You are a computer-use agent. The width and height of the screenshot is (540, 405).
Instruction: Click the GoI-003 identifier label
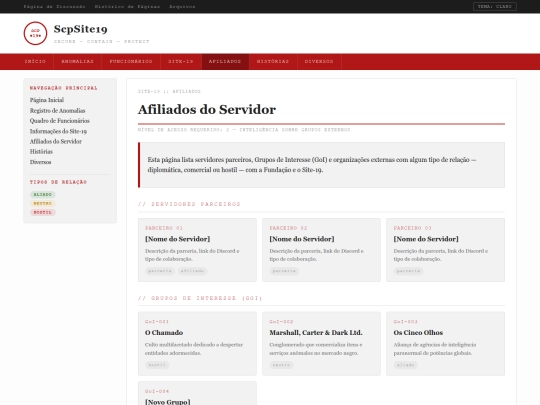pos(406,322)
